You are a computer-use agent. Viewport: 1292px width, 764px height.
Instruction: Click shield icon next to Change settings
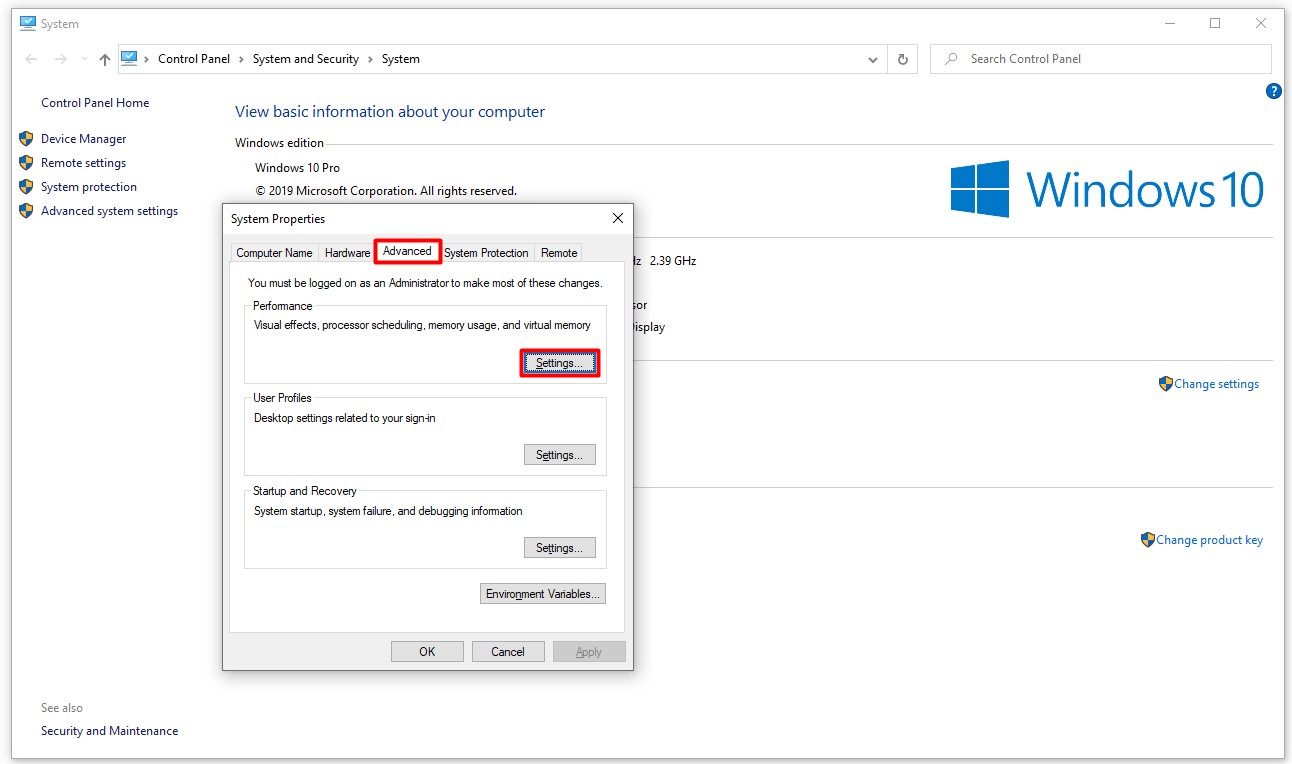[1165, 384]
